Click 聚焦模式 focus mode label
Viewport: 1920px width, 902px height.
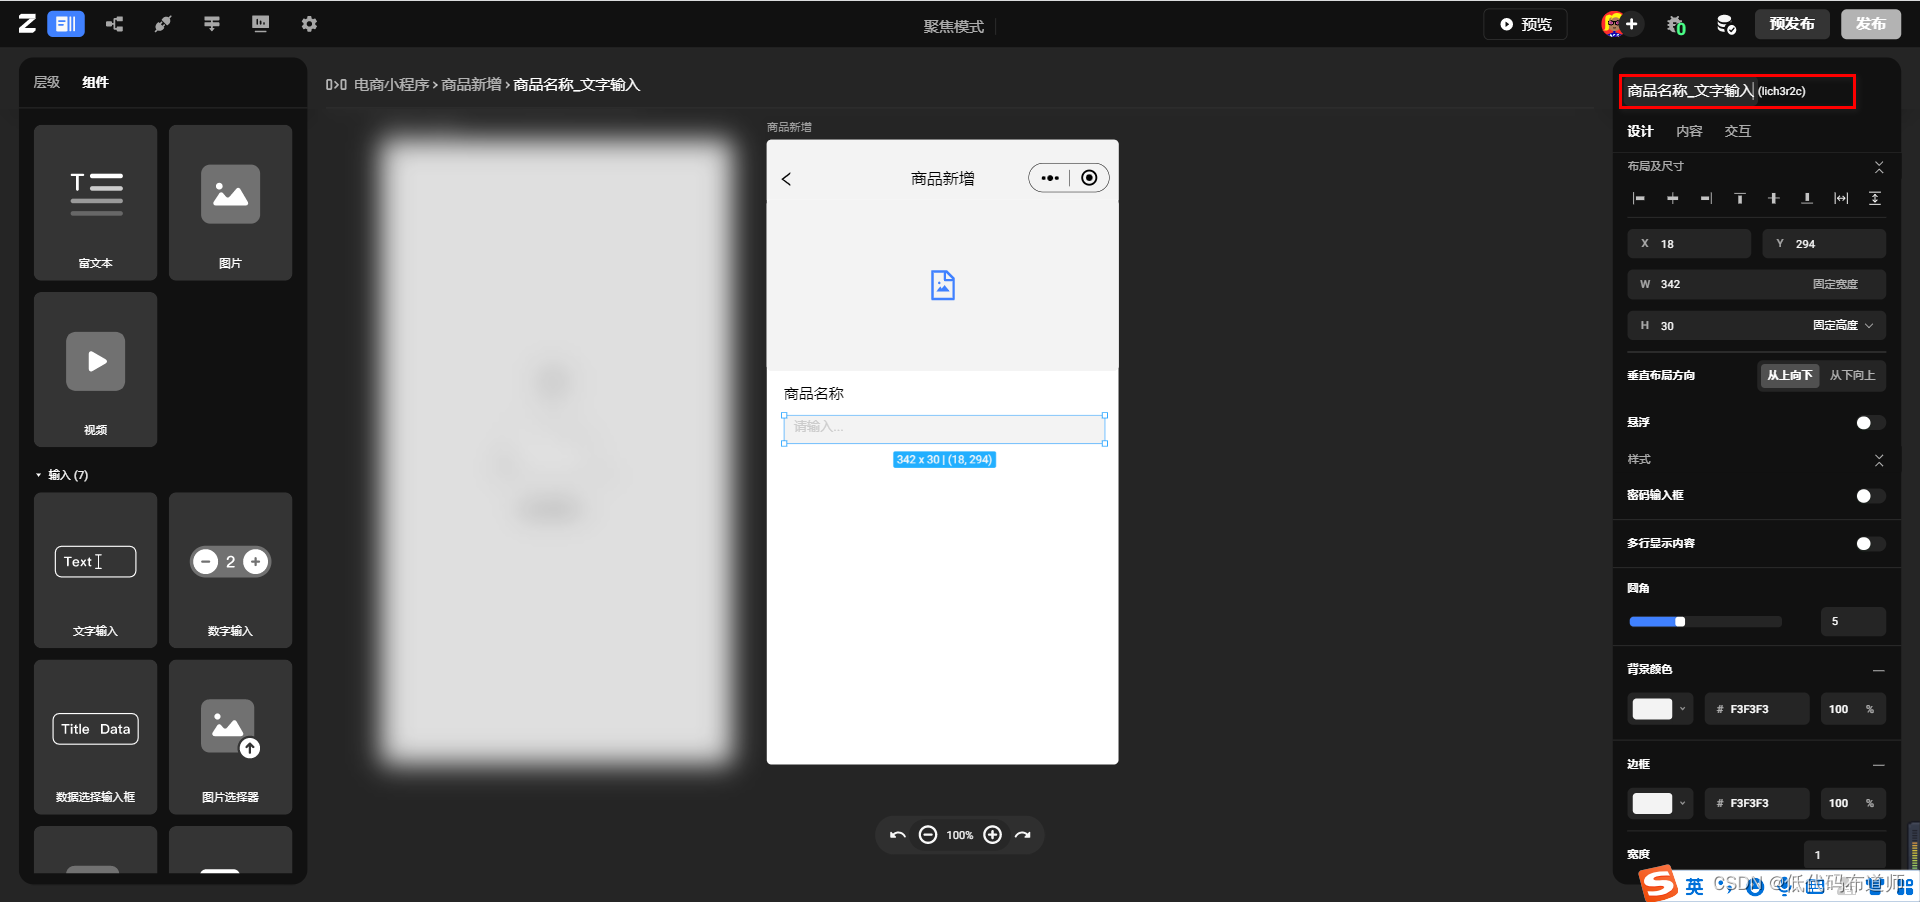pos(953,27)
